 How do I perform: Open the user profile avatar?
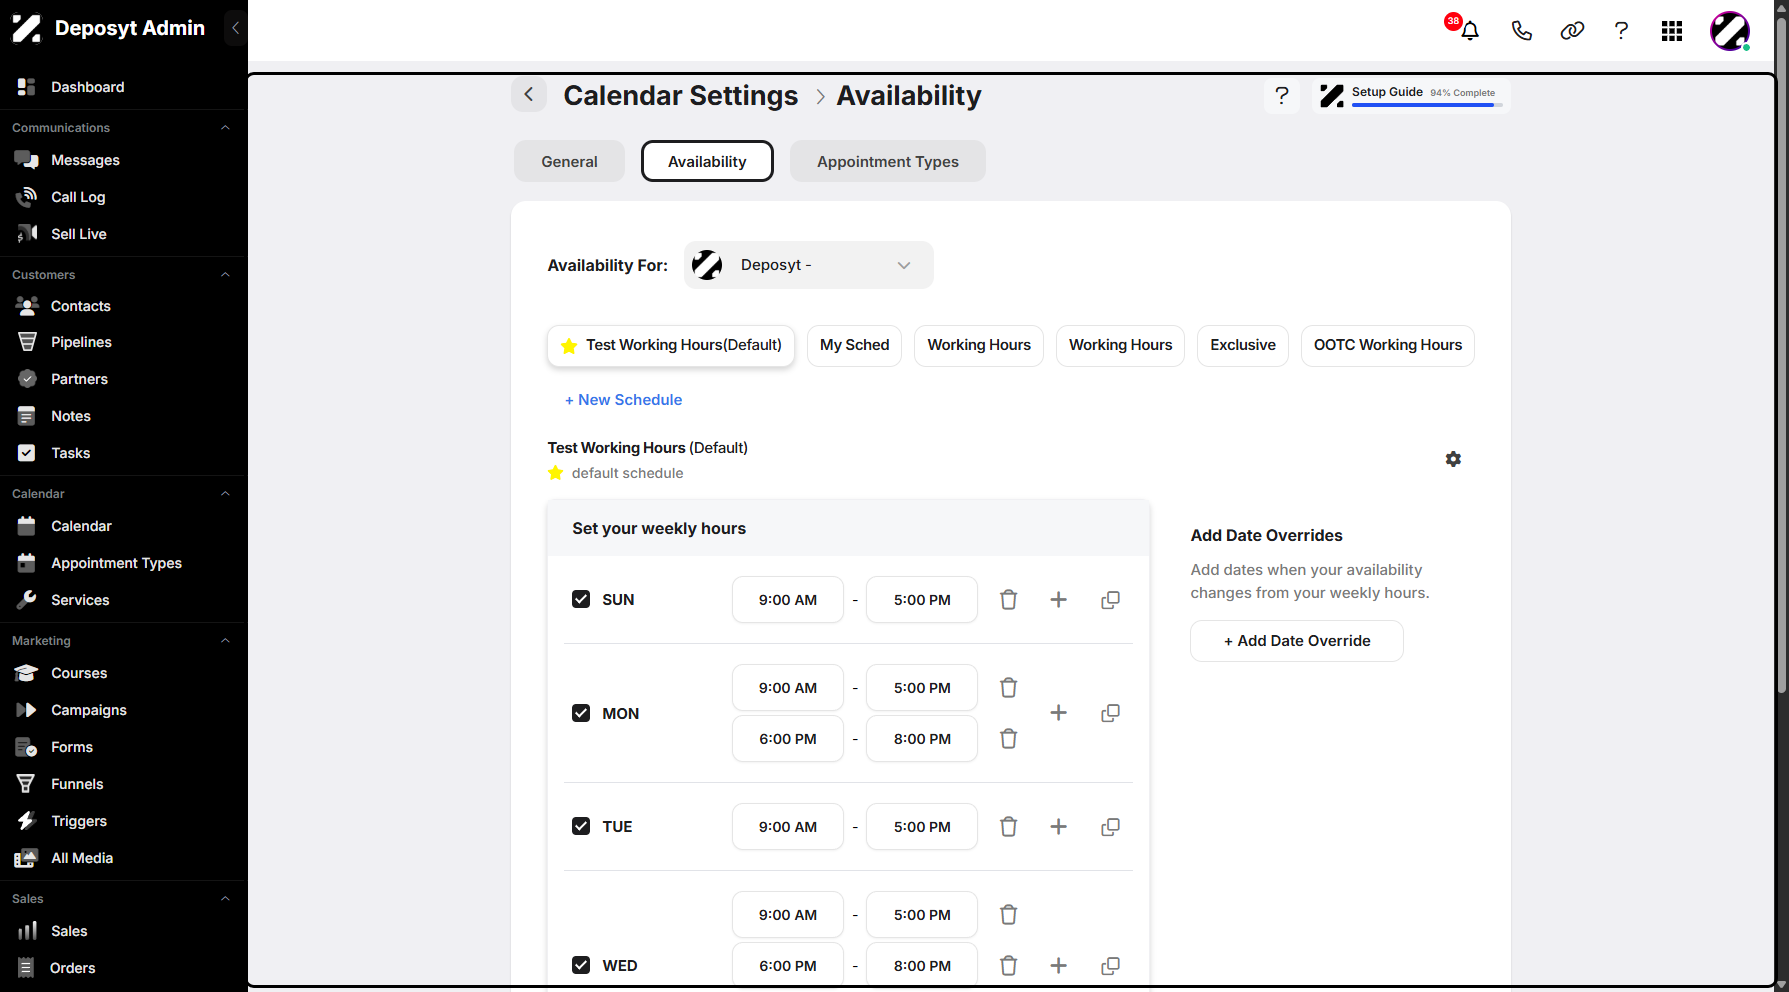(1730, 31)
